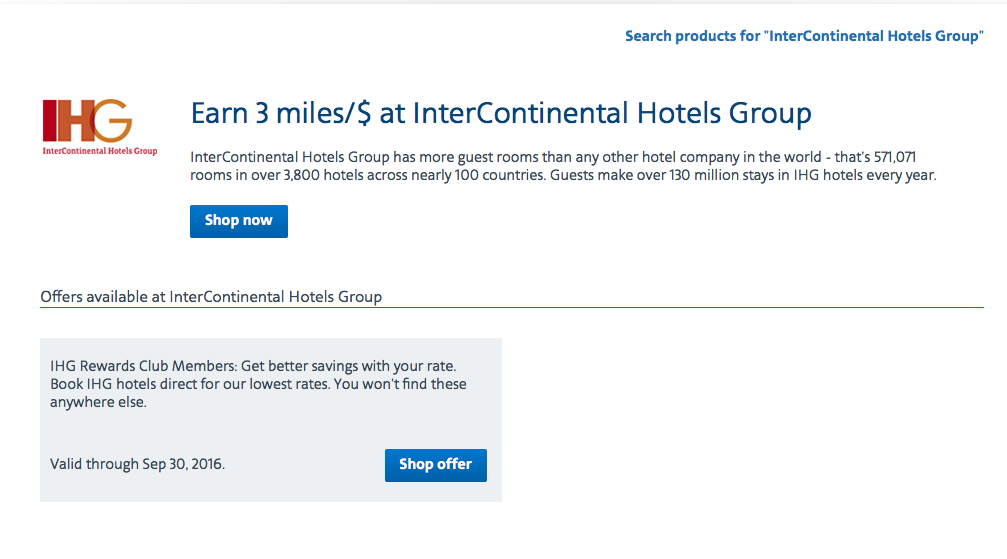Click the IHG logo image
Viewport: 1007px width, 559px height.
coord(100,127)
